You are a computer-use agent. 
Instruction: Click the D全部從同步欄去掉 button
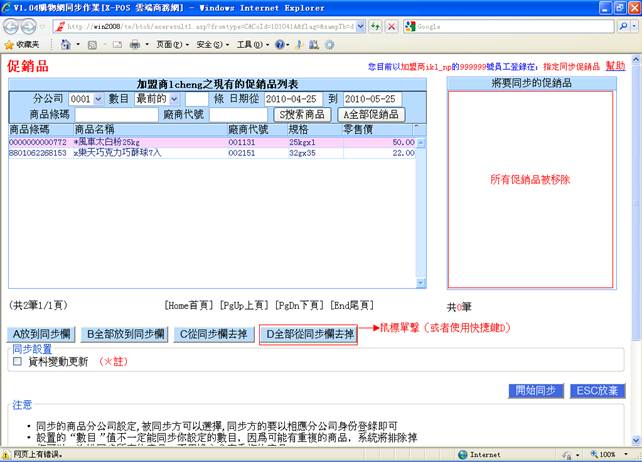[308, 334]
